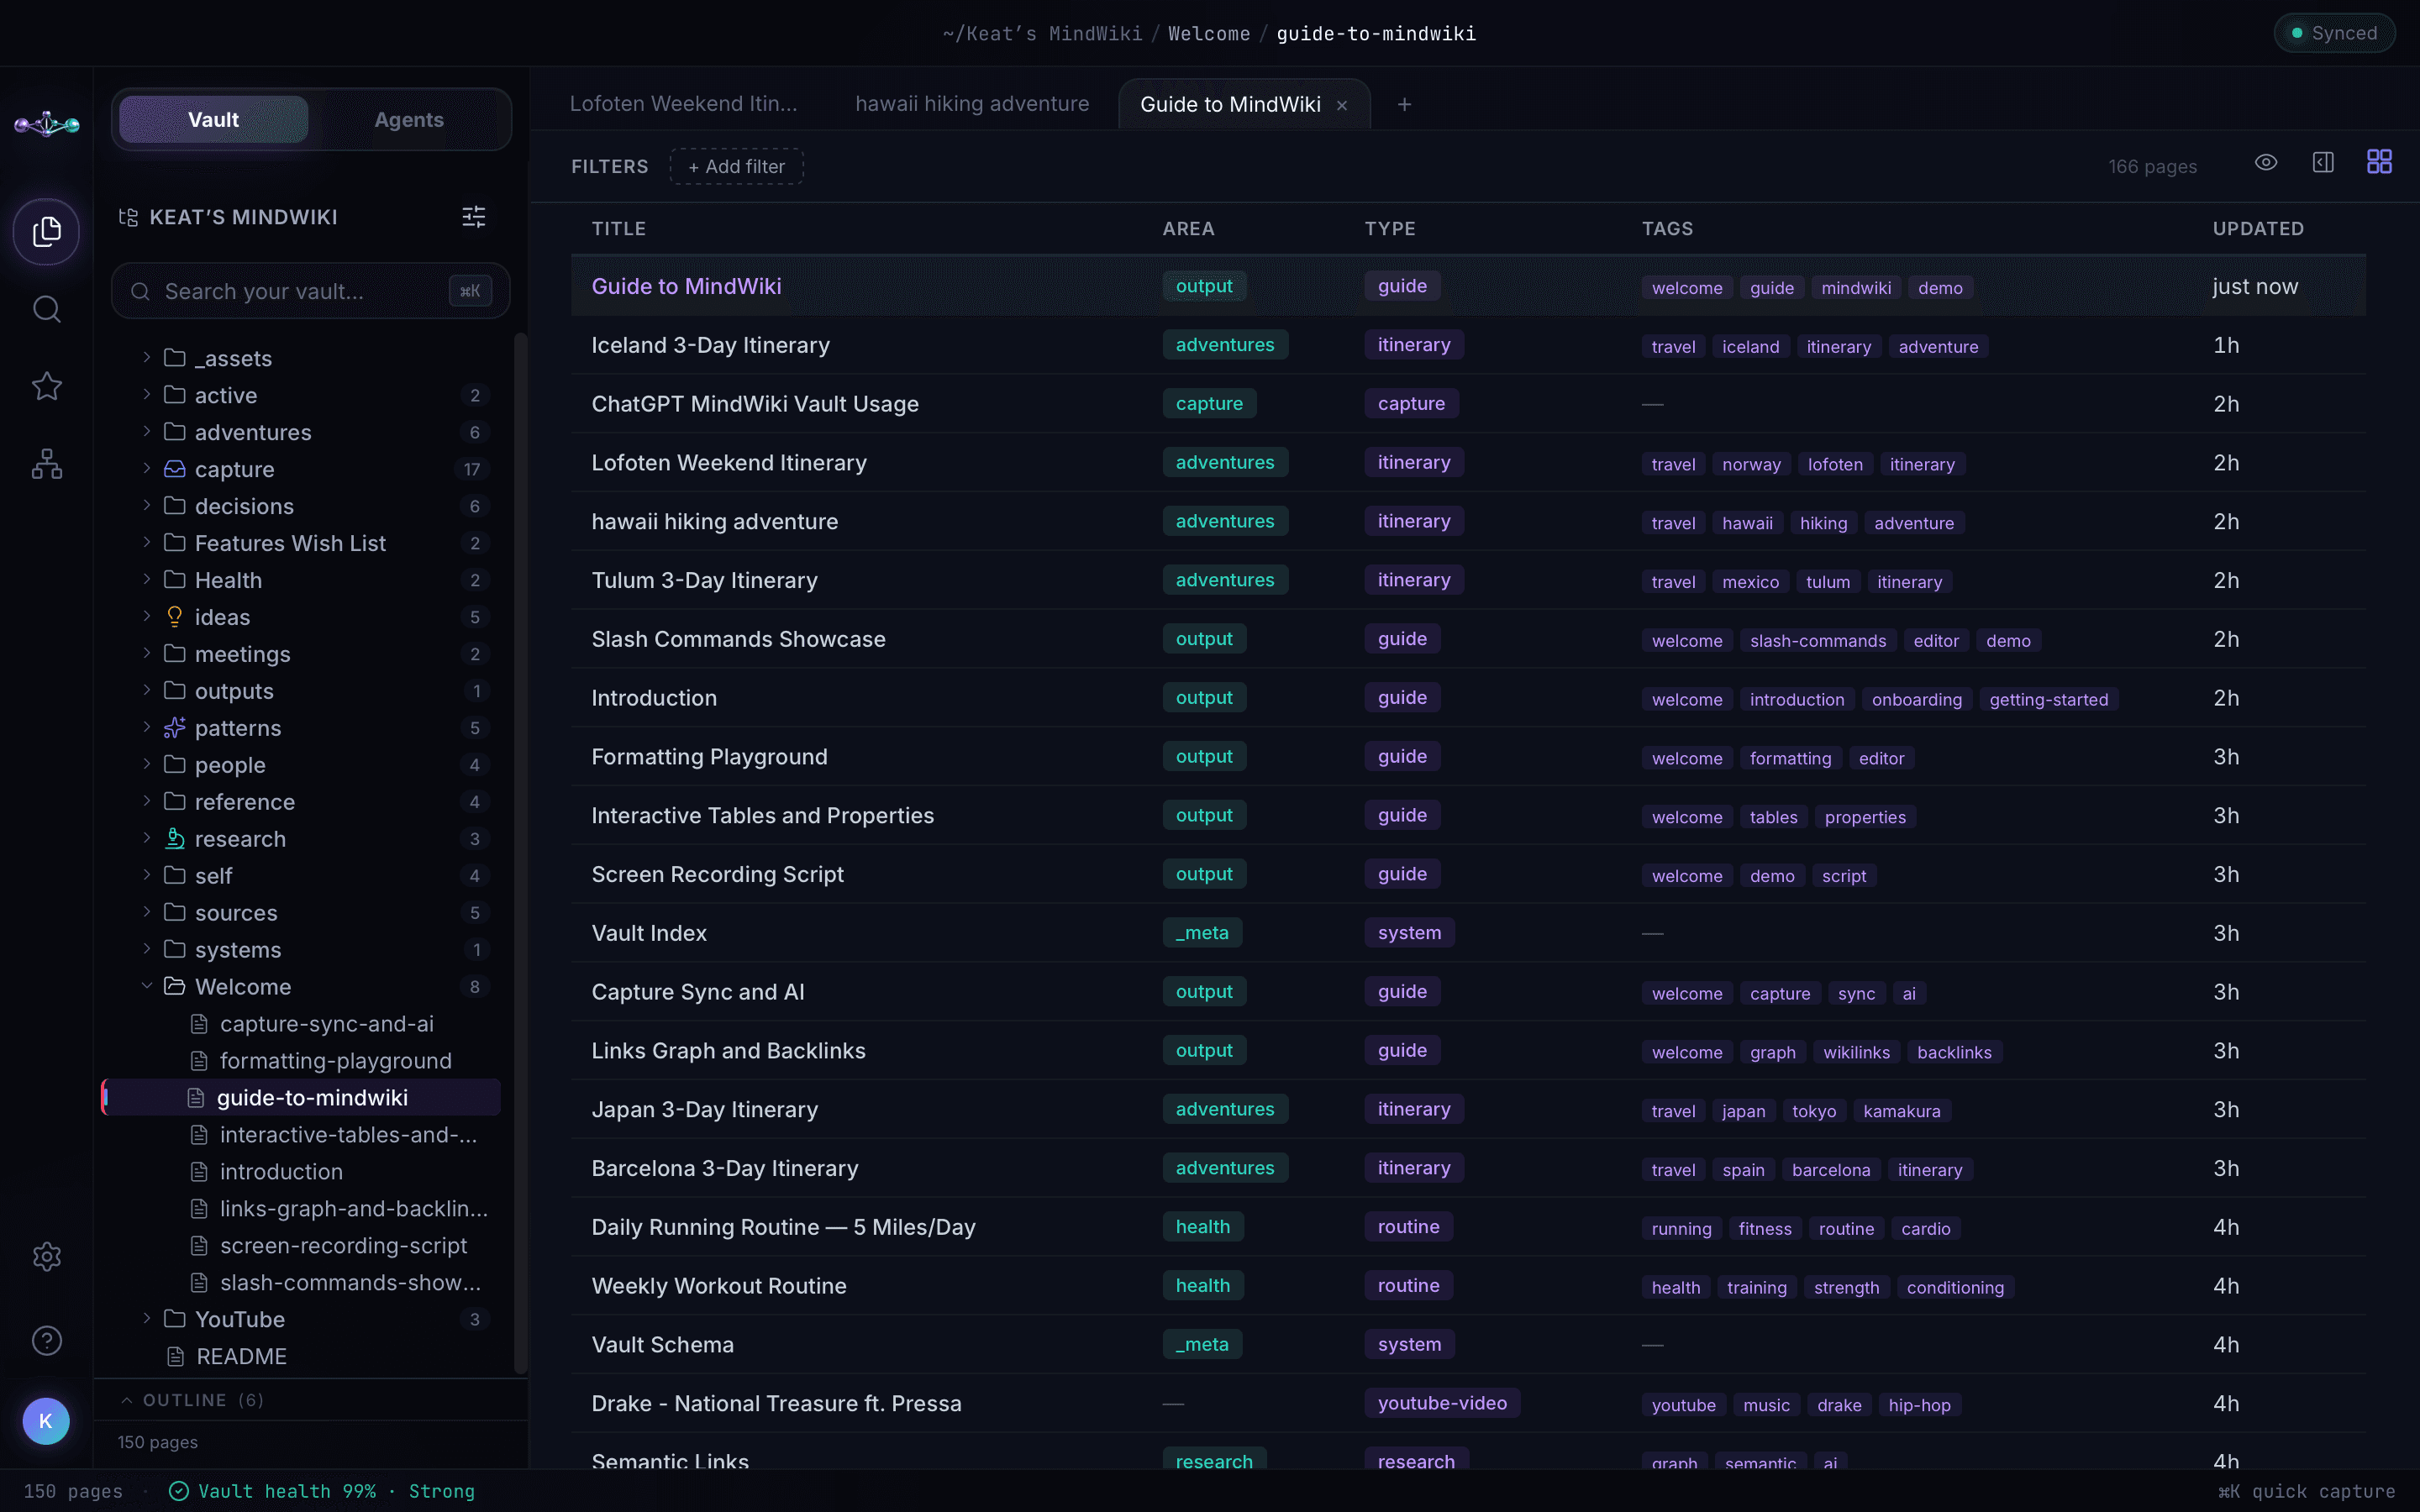The width and height of the screenshot is (2420, 1512).
Task: Click the MindWiki logo icon
Action: 46,124
